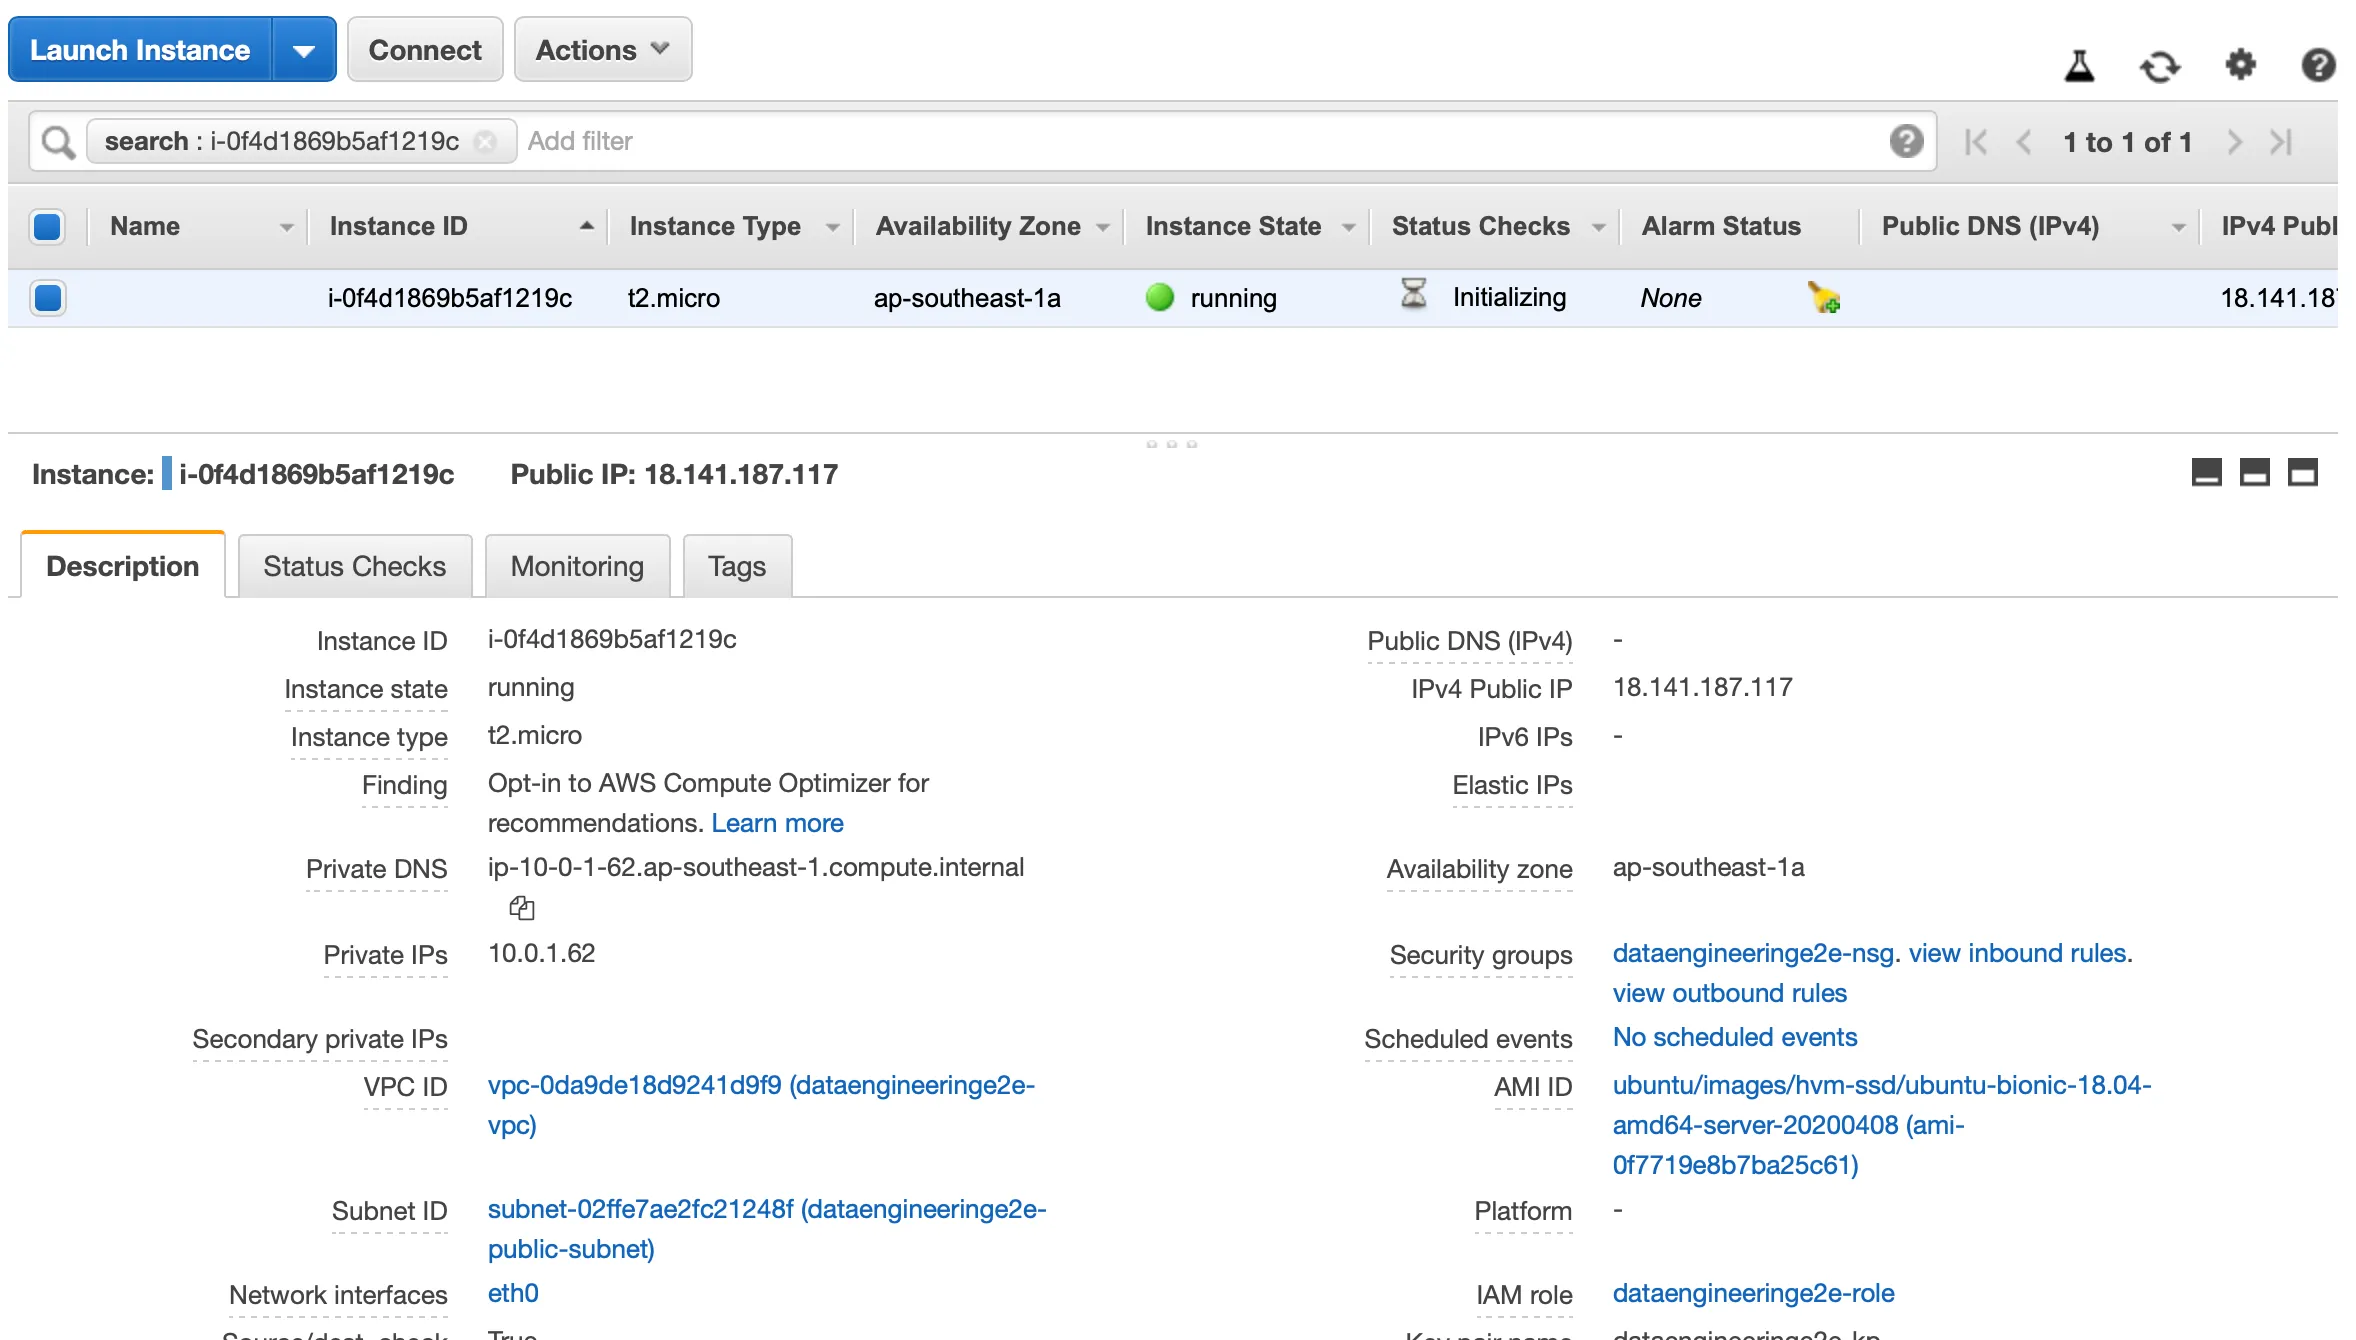The image size is (2356, 1340).
Task: Click the create alarm icon in the Alarm Status column
Action: coord(1824,297)
